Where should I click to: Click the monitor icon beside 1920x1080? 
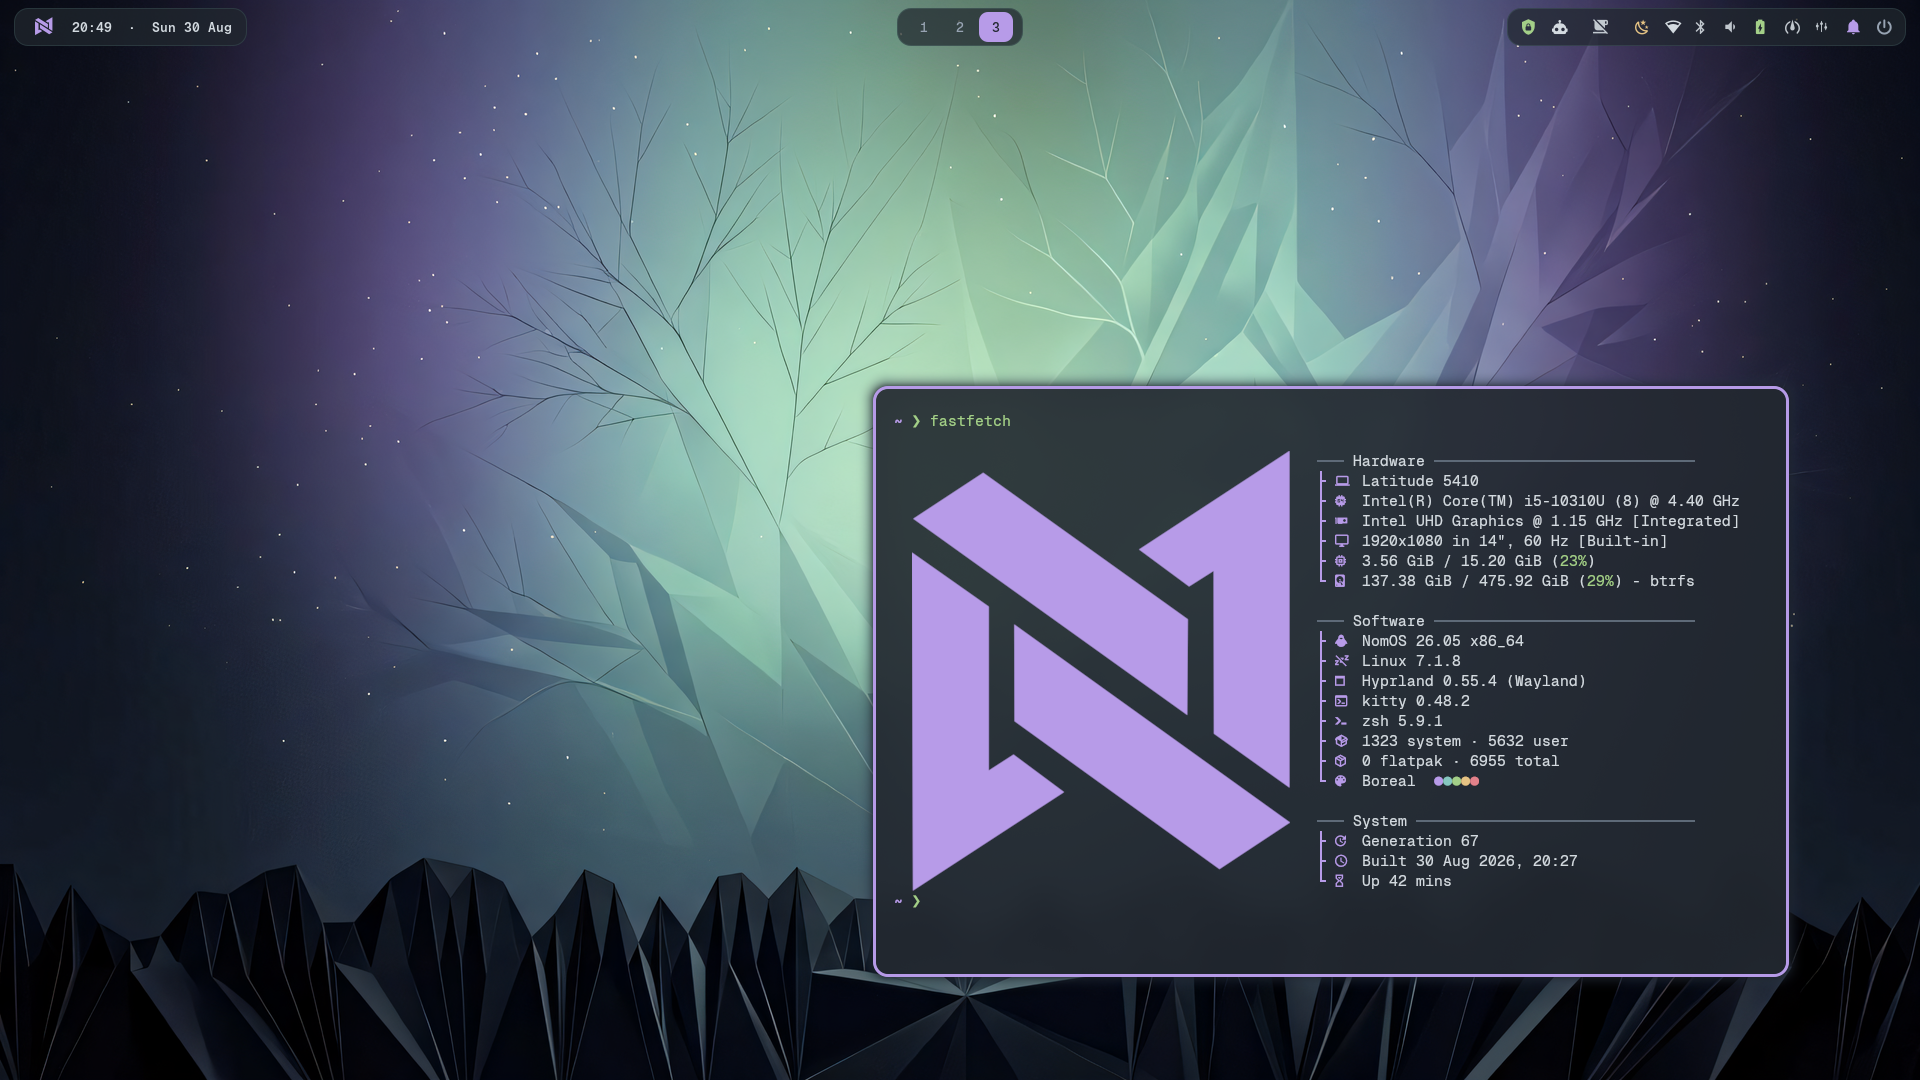(x=1341, y=541)
